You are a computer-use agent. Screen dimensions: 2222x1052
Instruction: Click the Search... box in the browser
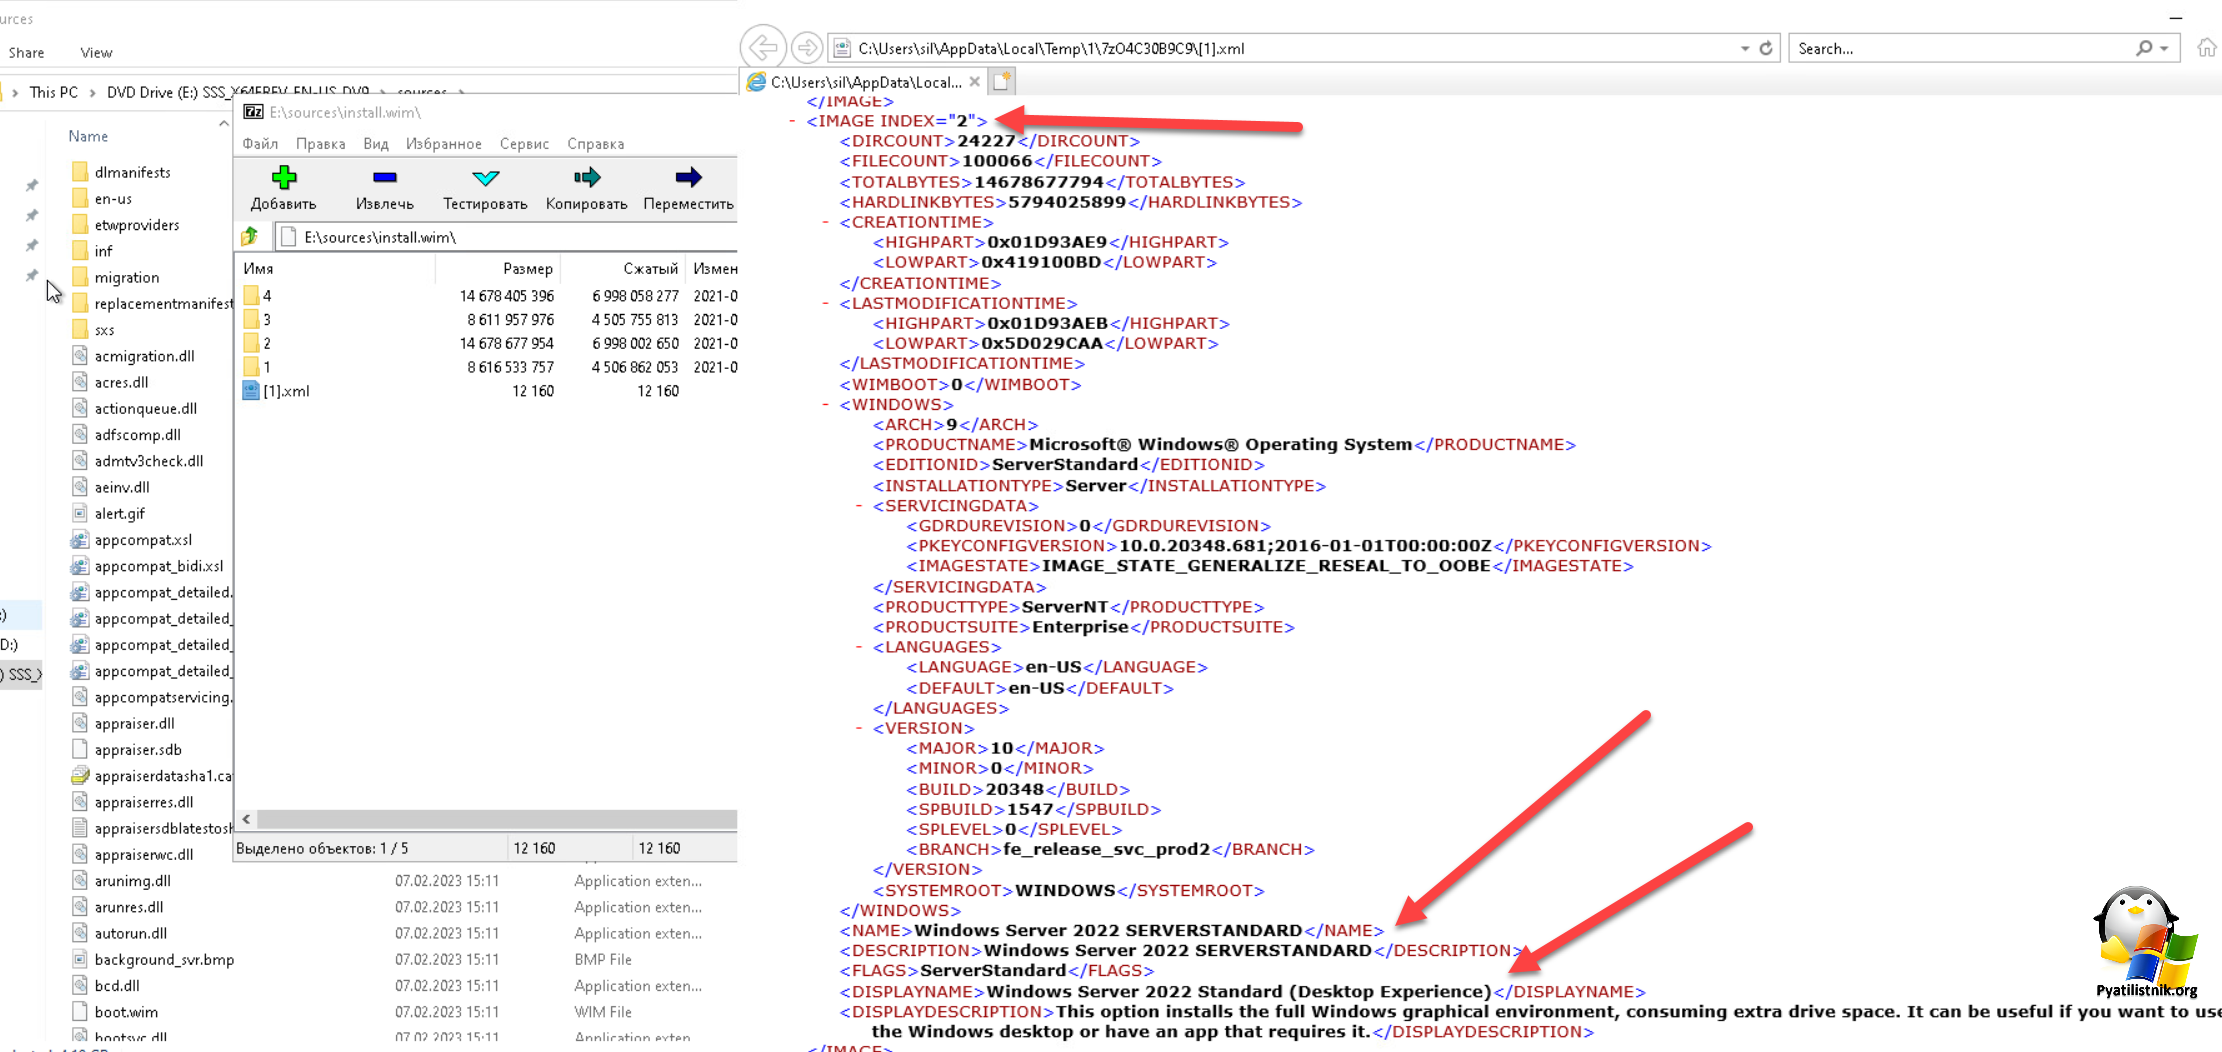1960,48
